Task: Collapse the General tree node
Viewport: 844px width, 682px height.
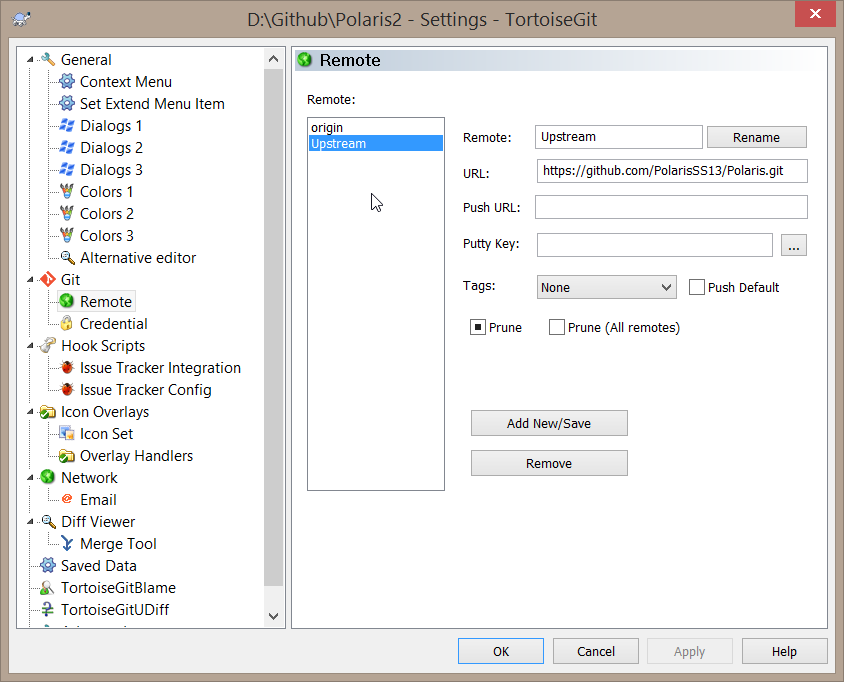Action: click(30, 60)
